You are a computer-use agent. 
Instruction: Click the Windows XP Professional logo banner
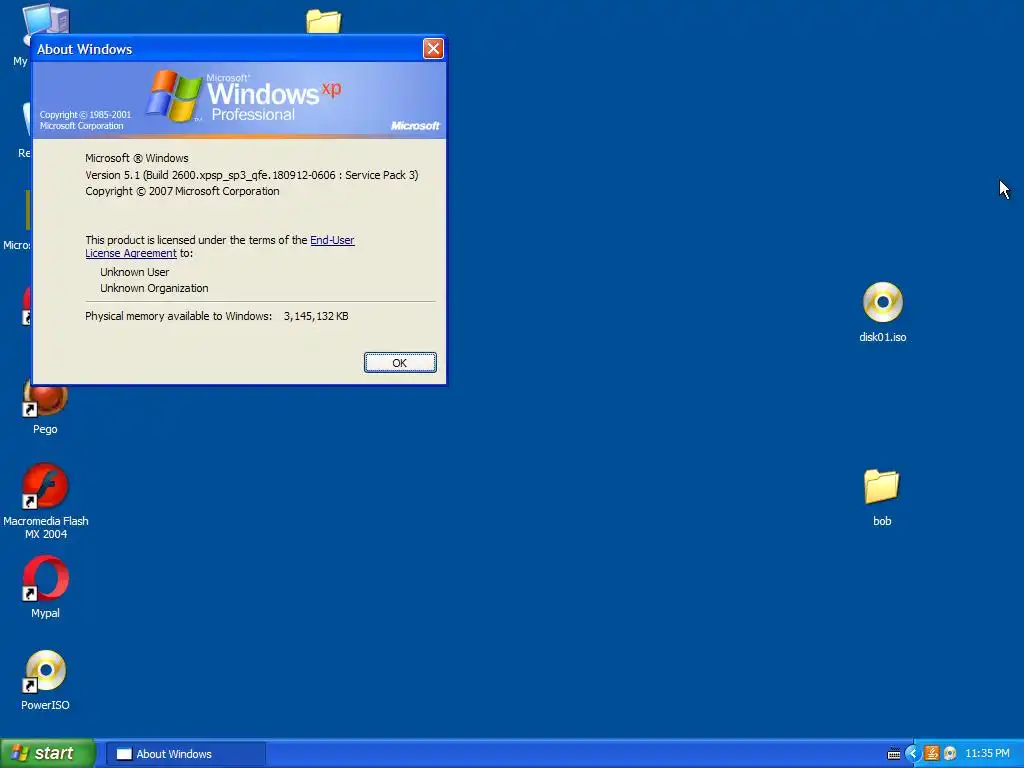240,99
